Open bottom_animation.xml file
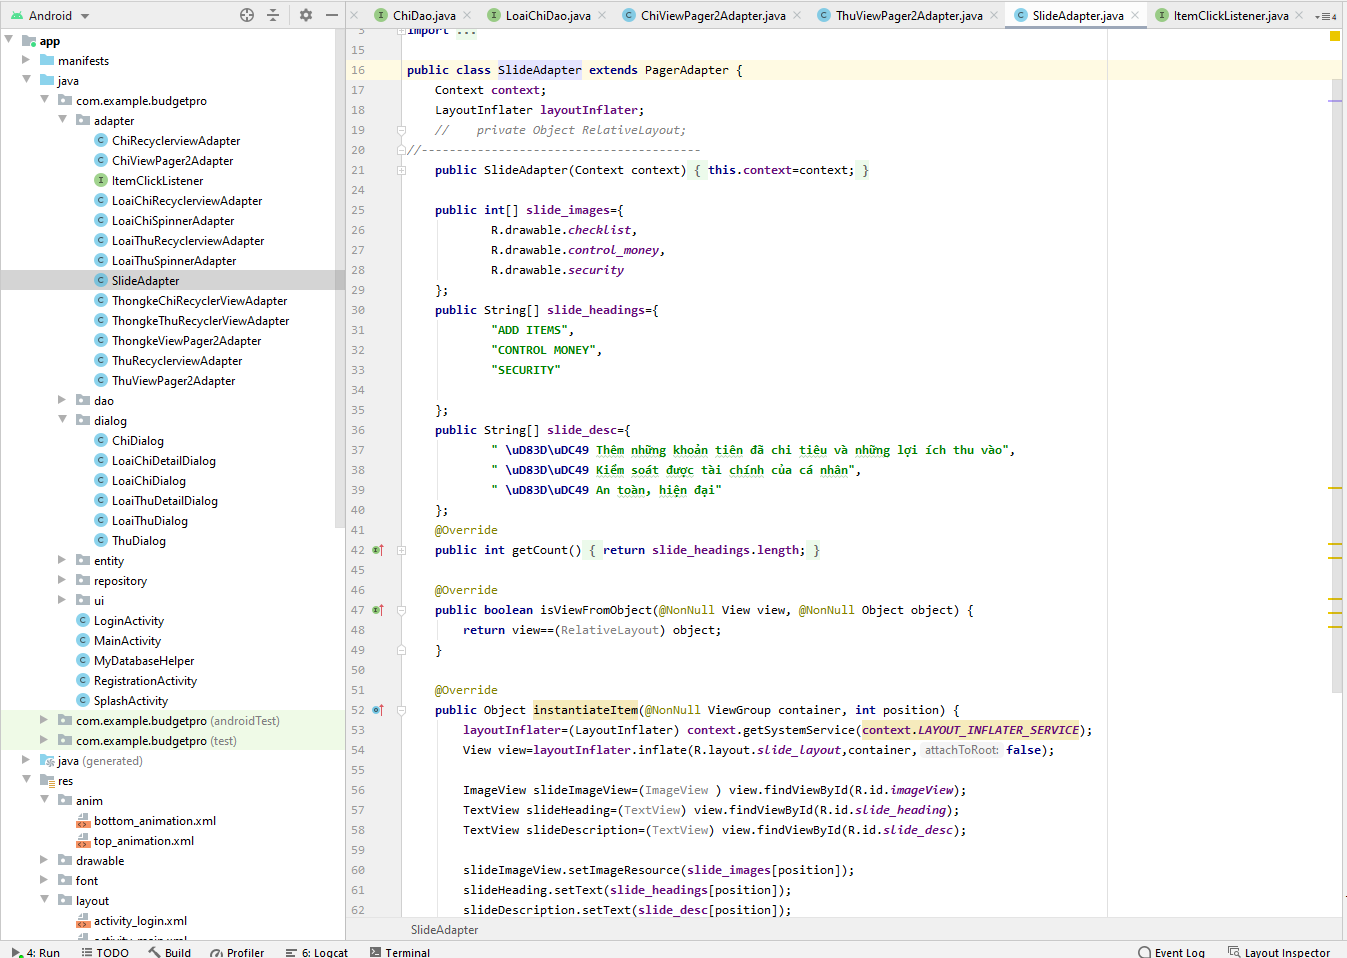Image resolution: width=1347 pixels, height=958 pixels. (154, 821)
